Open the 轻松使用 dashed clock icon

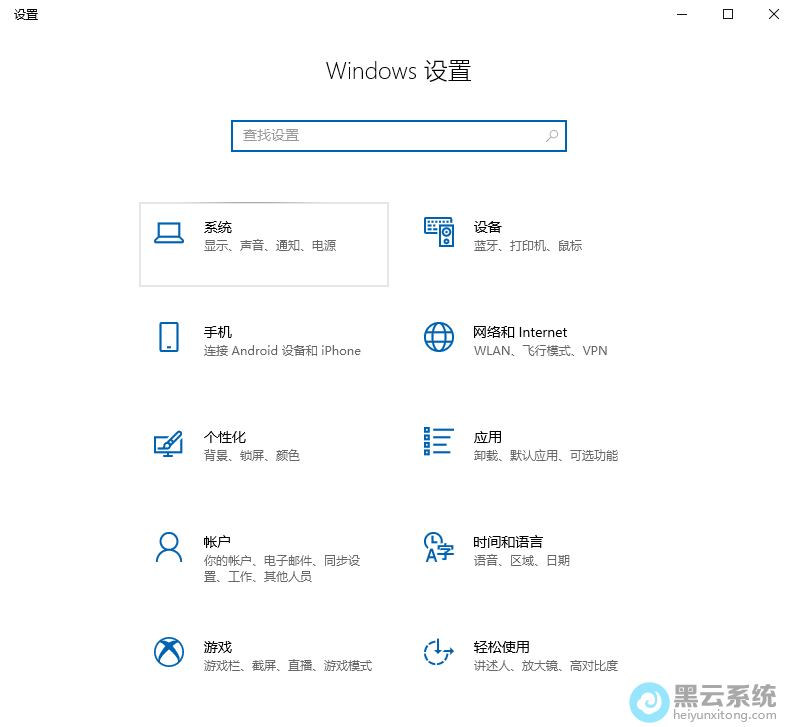pyautogui.click(x=438, y=652)
